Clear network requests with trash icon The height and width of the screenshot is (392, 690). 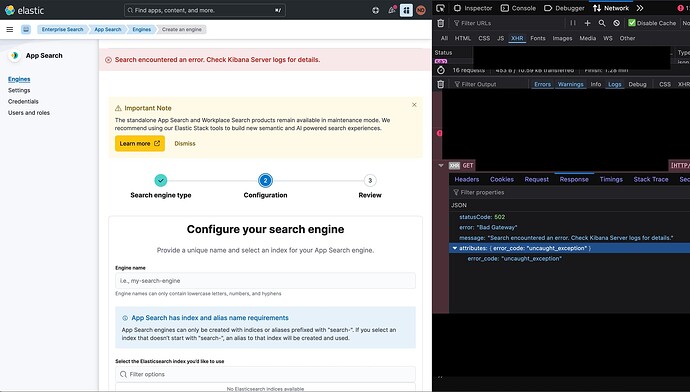pos(440,23)
